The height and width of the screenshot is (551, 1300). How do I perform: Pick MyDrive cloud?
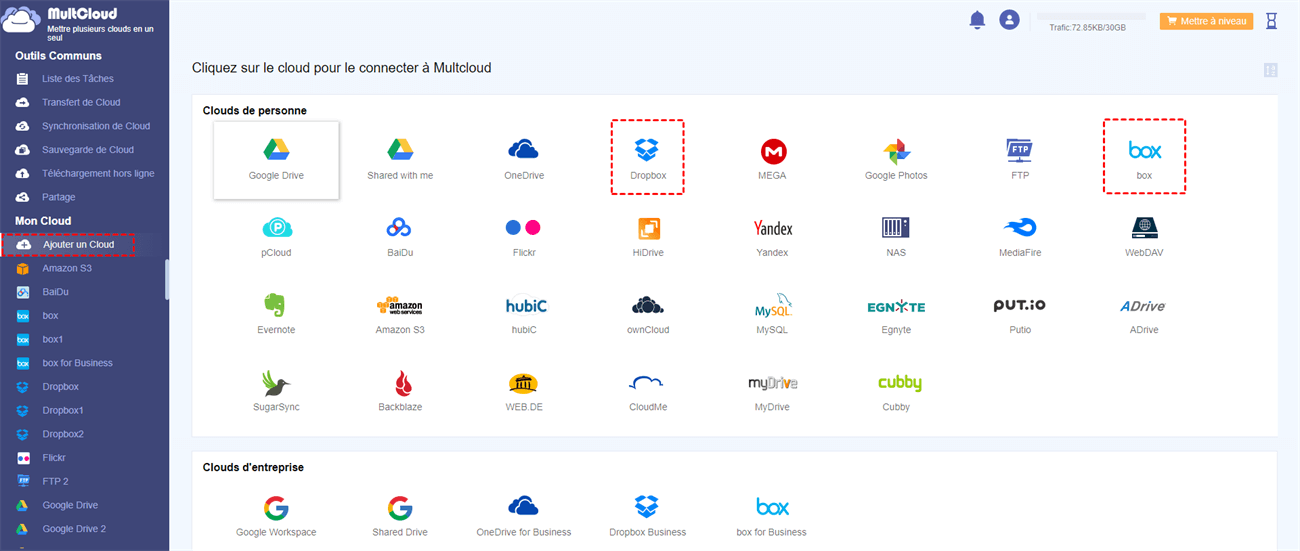tap(772, 392)
